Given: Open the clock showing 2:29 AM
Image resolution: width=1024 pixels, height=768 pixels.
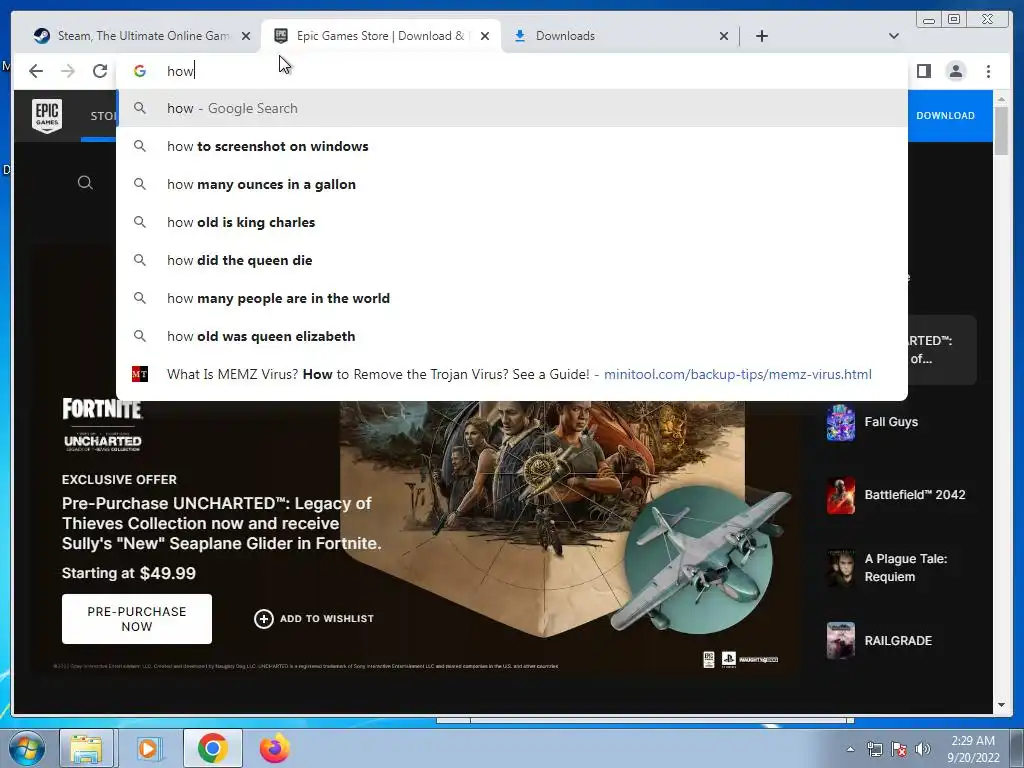Looking at the screenshot, I should click(973, 749).
